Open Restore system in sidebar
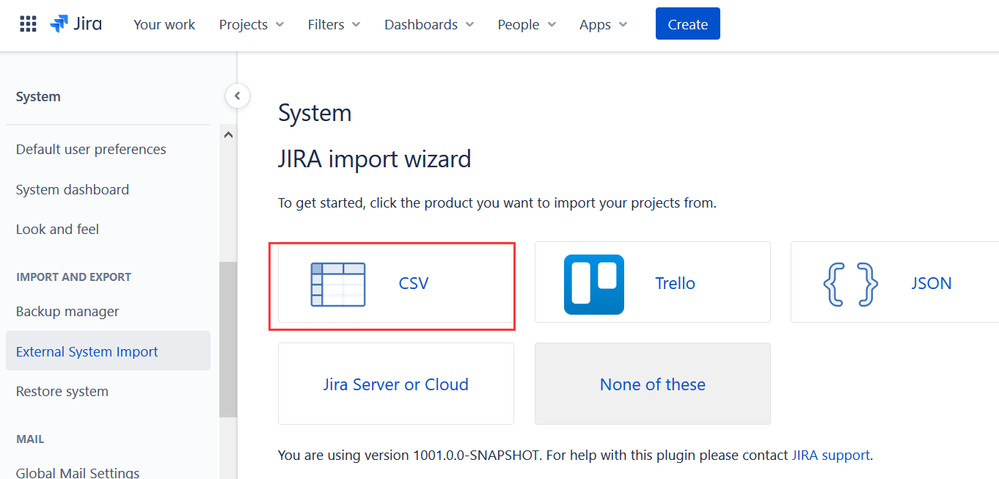Image resolution: width=999 pixels, height=479 pixels. coord(62,391)
